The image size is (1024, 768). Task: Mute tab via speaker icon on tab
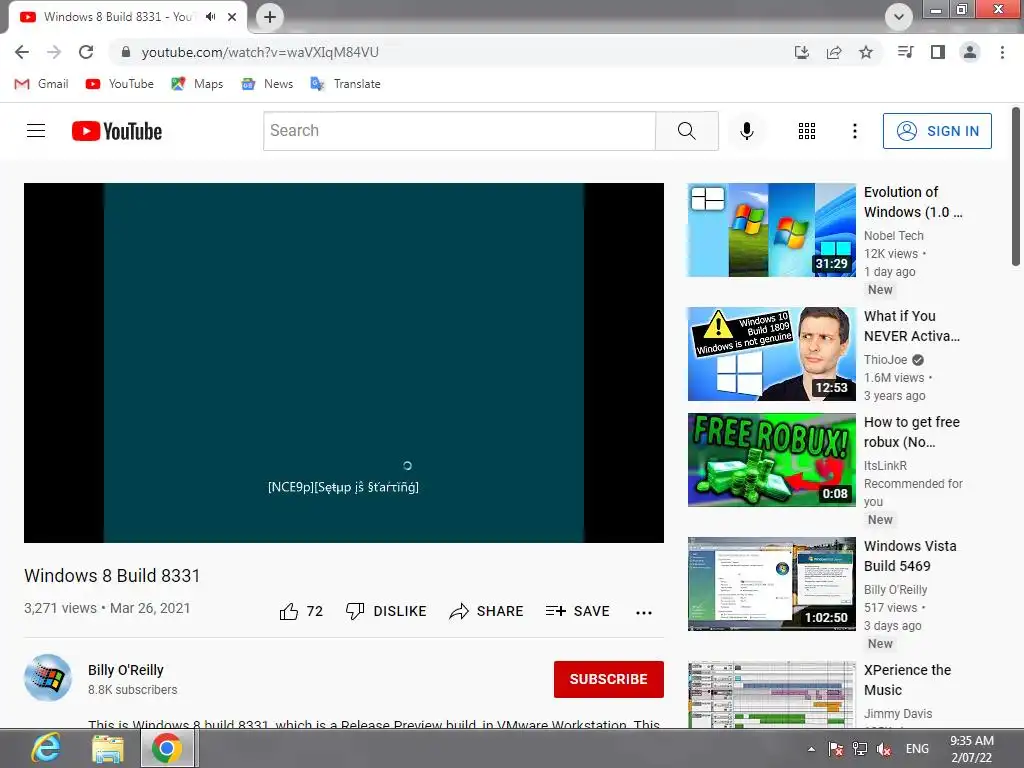point(210,17)
